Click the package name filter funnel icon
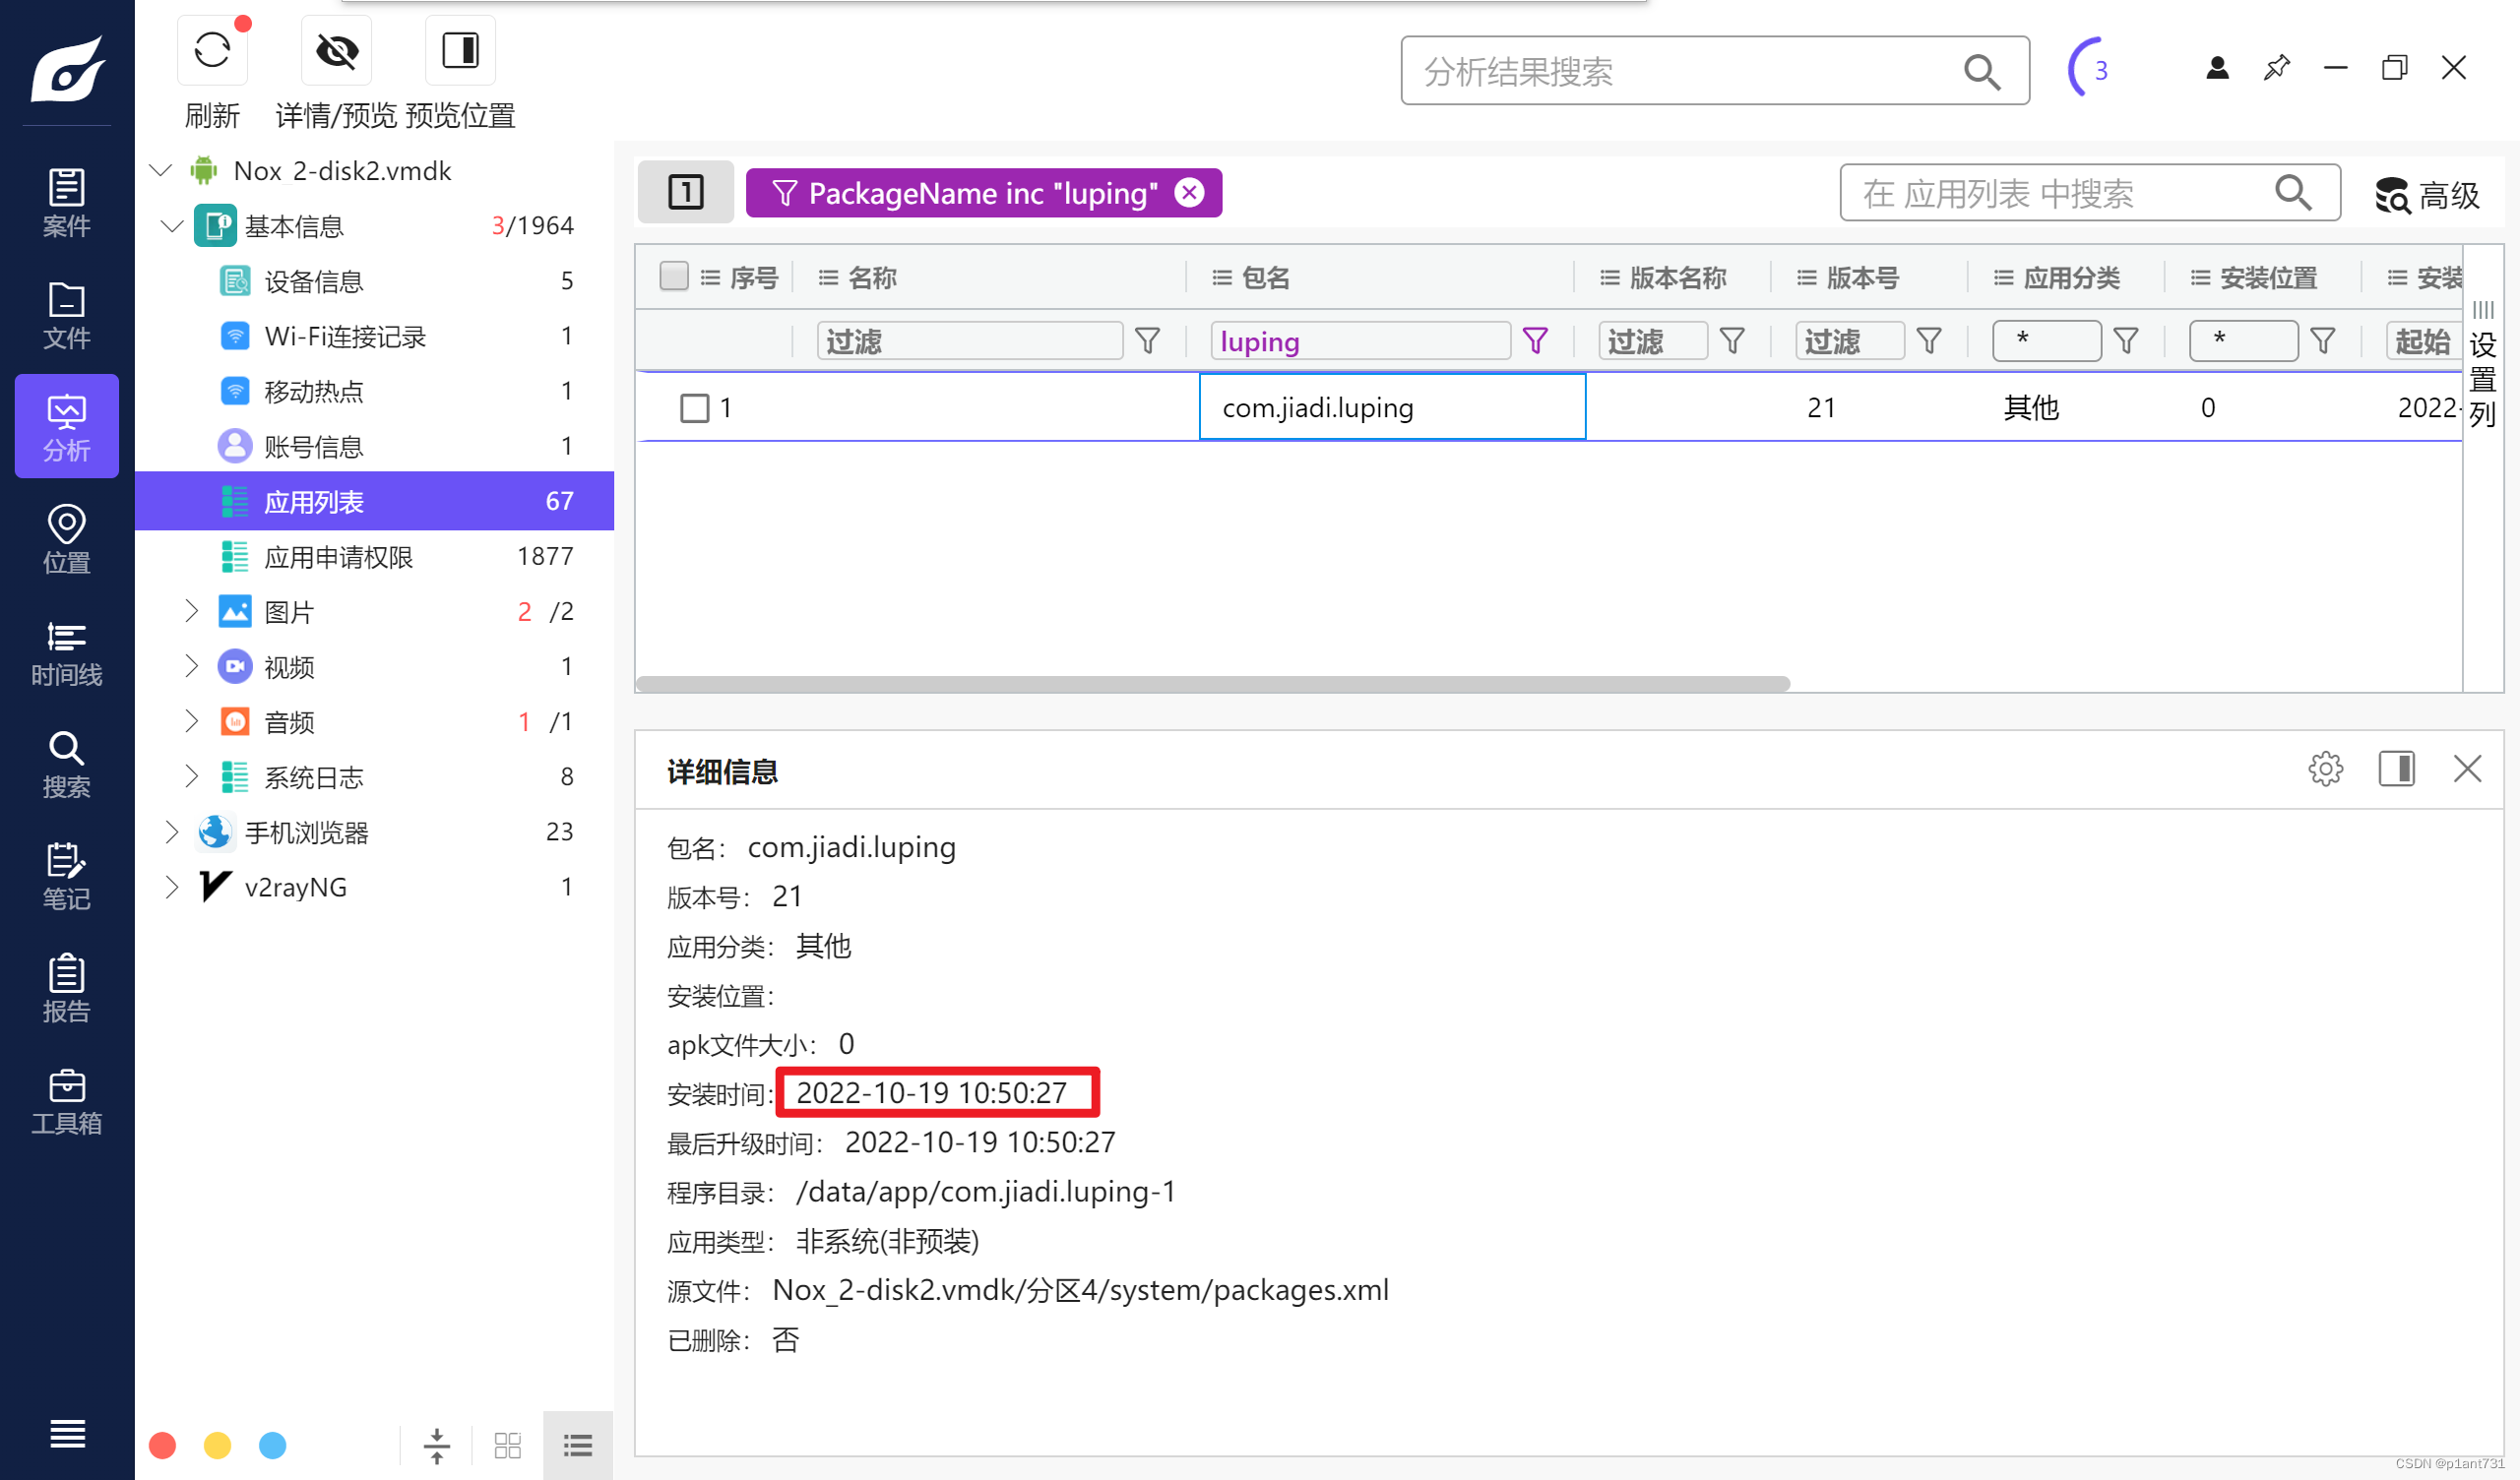 coord(1535,342)
